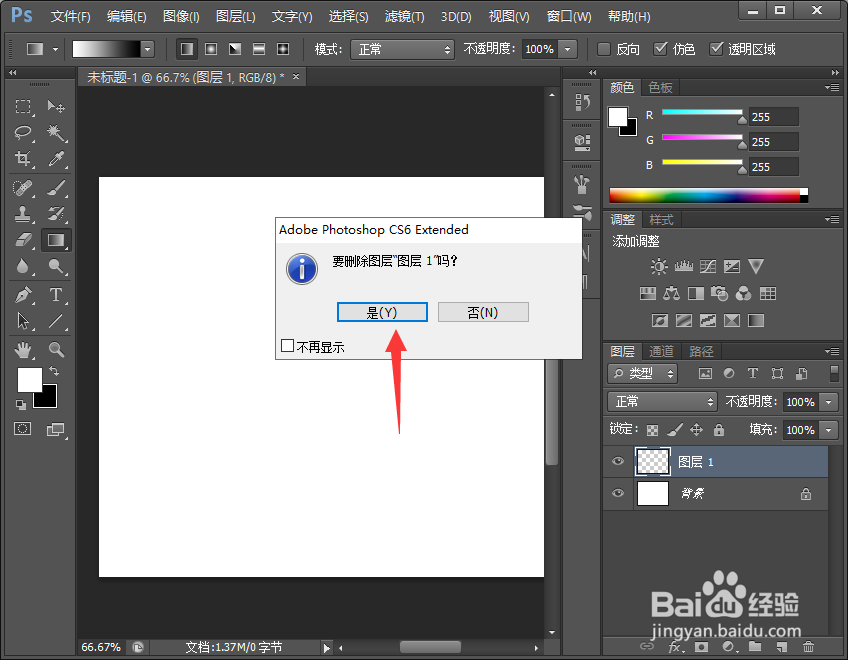Screen dimensions: 848x660
Task: Open tool preset picker arrow
Action: pos(55,49)
